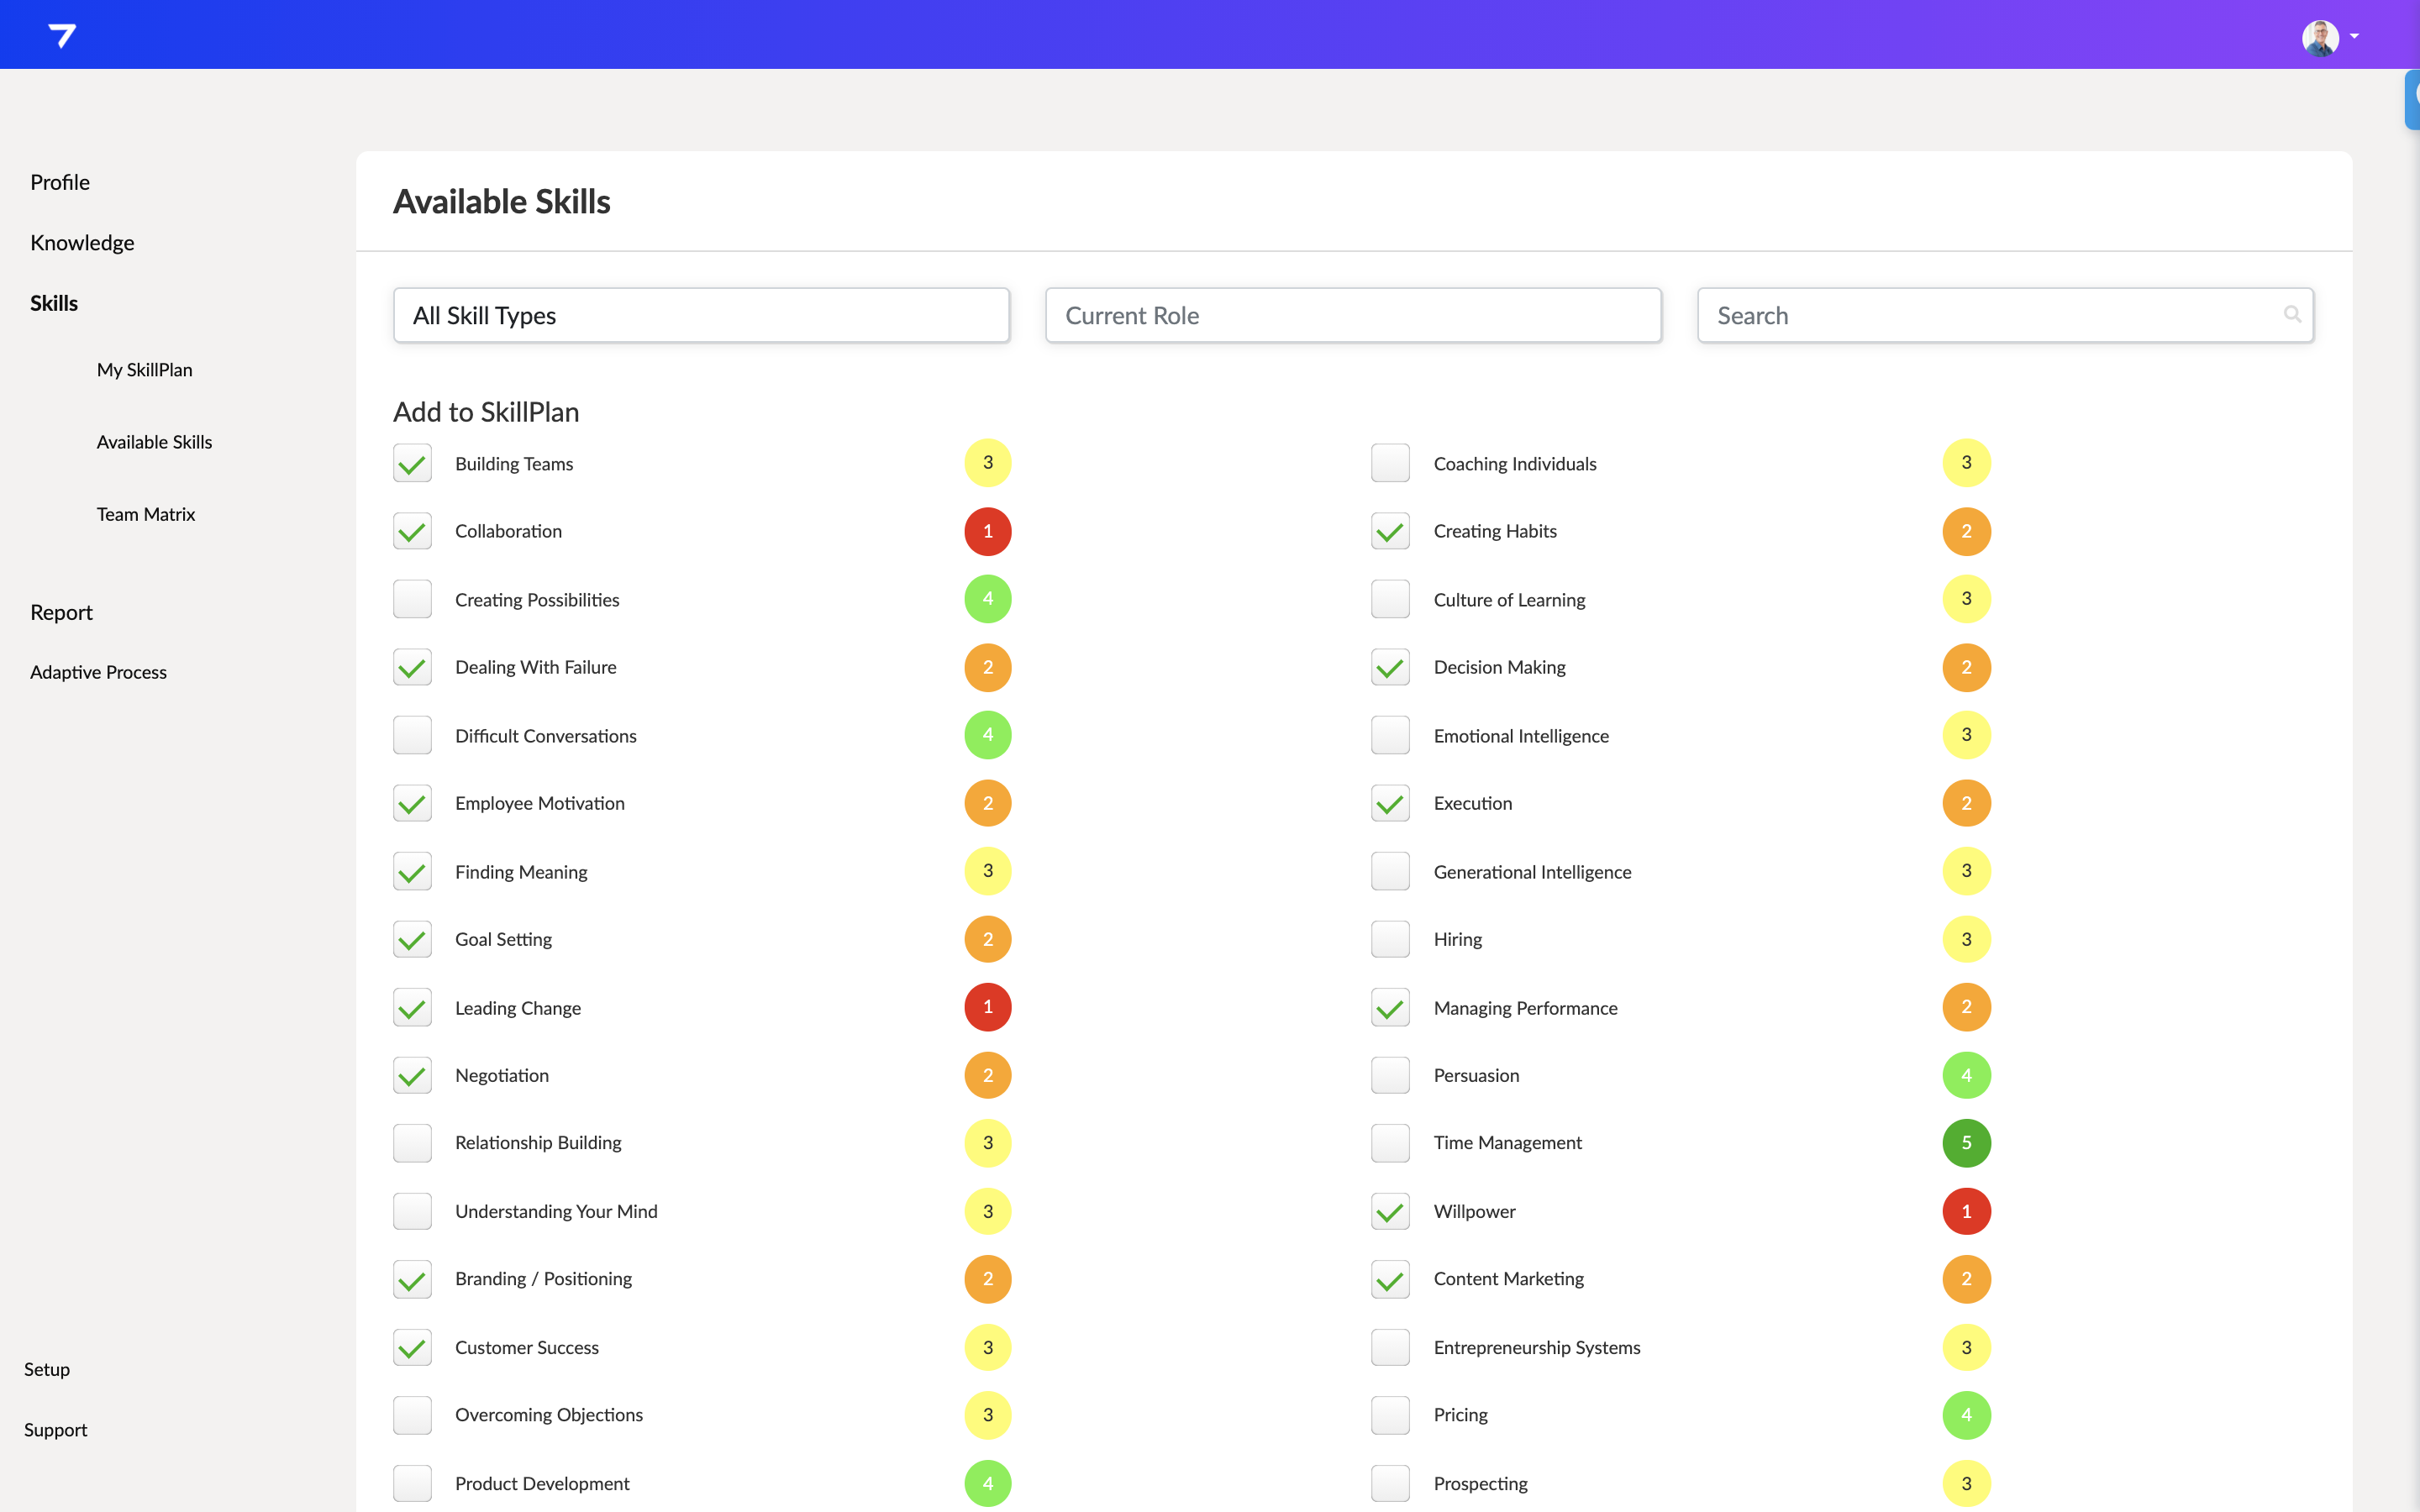Click the user avatar photo
Viewport: 2420px width, 1512px height.
(x=2319, y=37)
